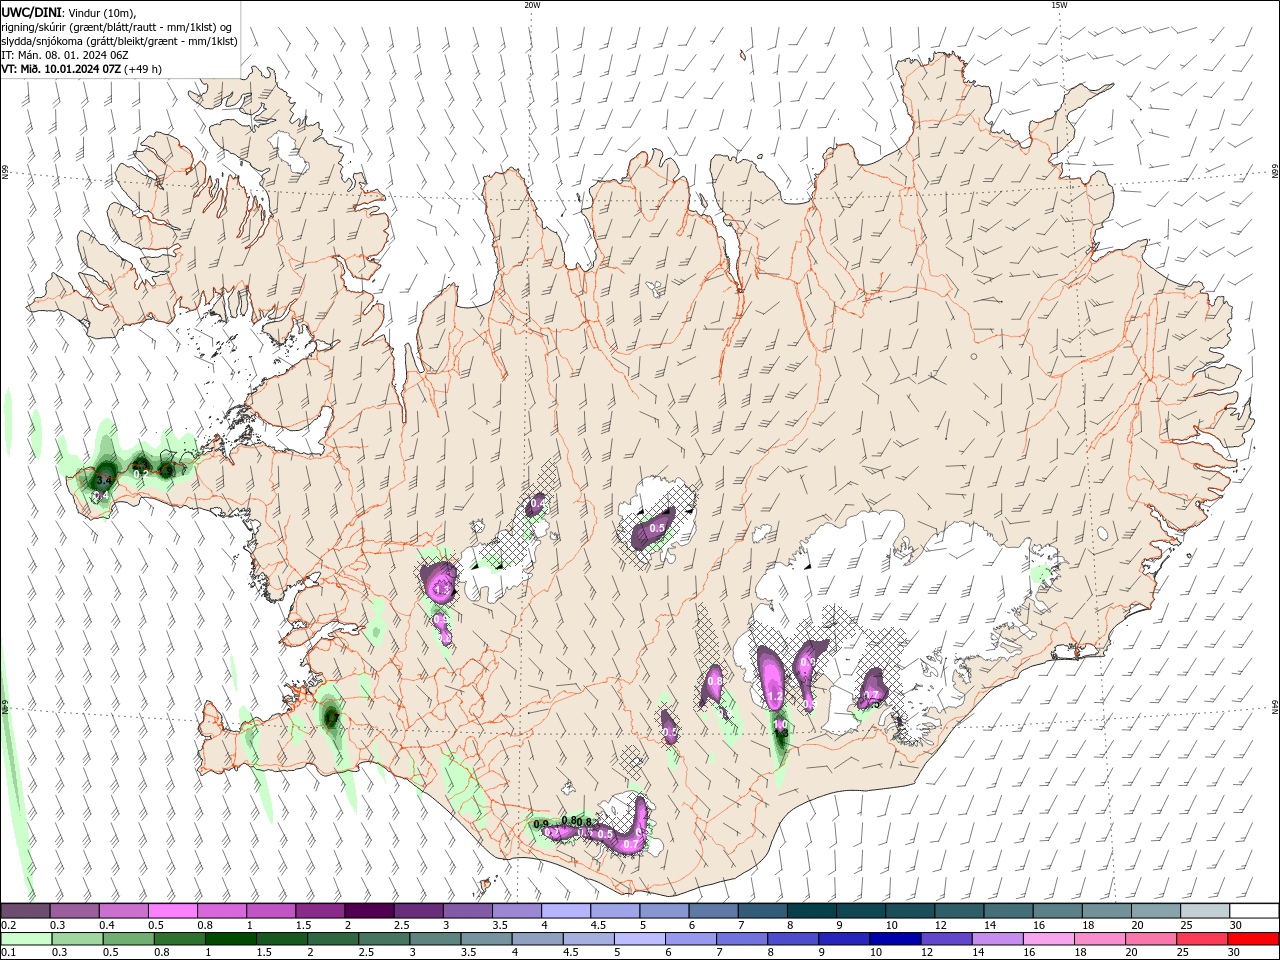Click the UWC/DINI title text

click(31, 11)
